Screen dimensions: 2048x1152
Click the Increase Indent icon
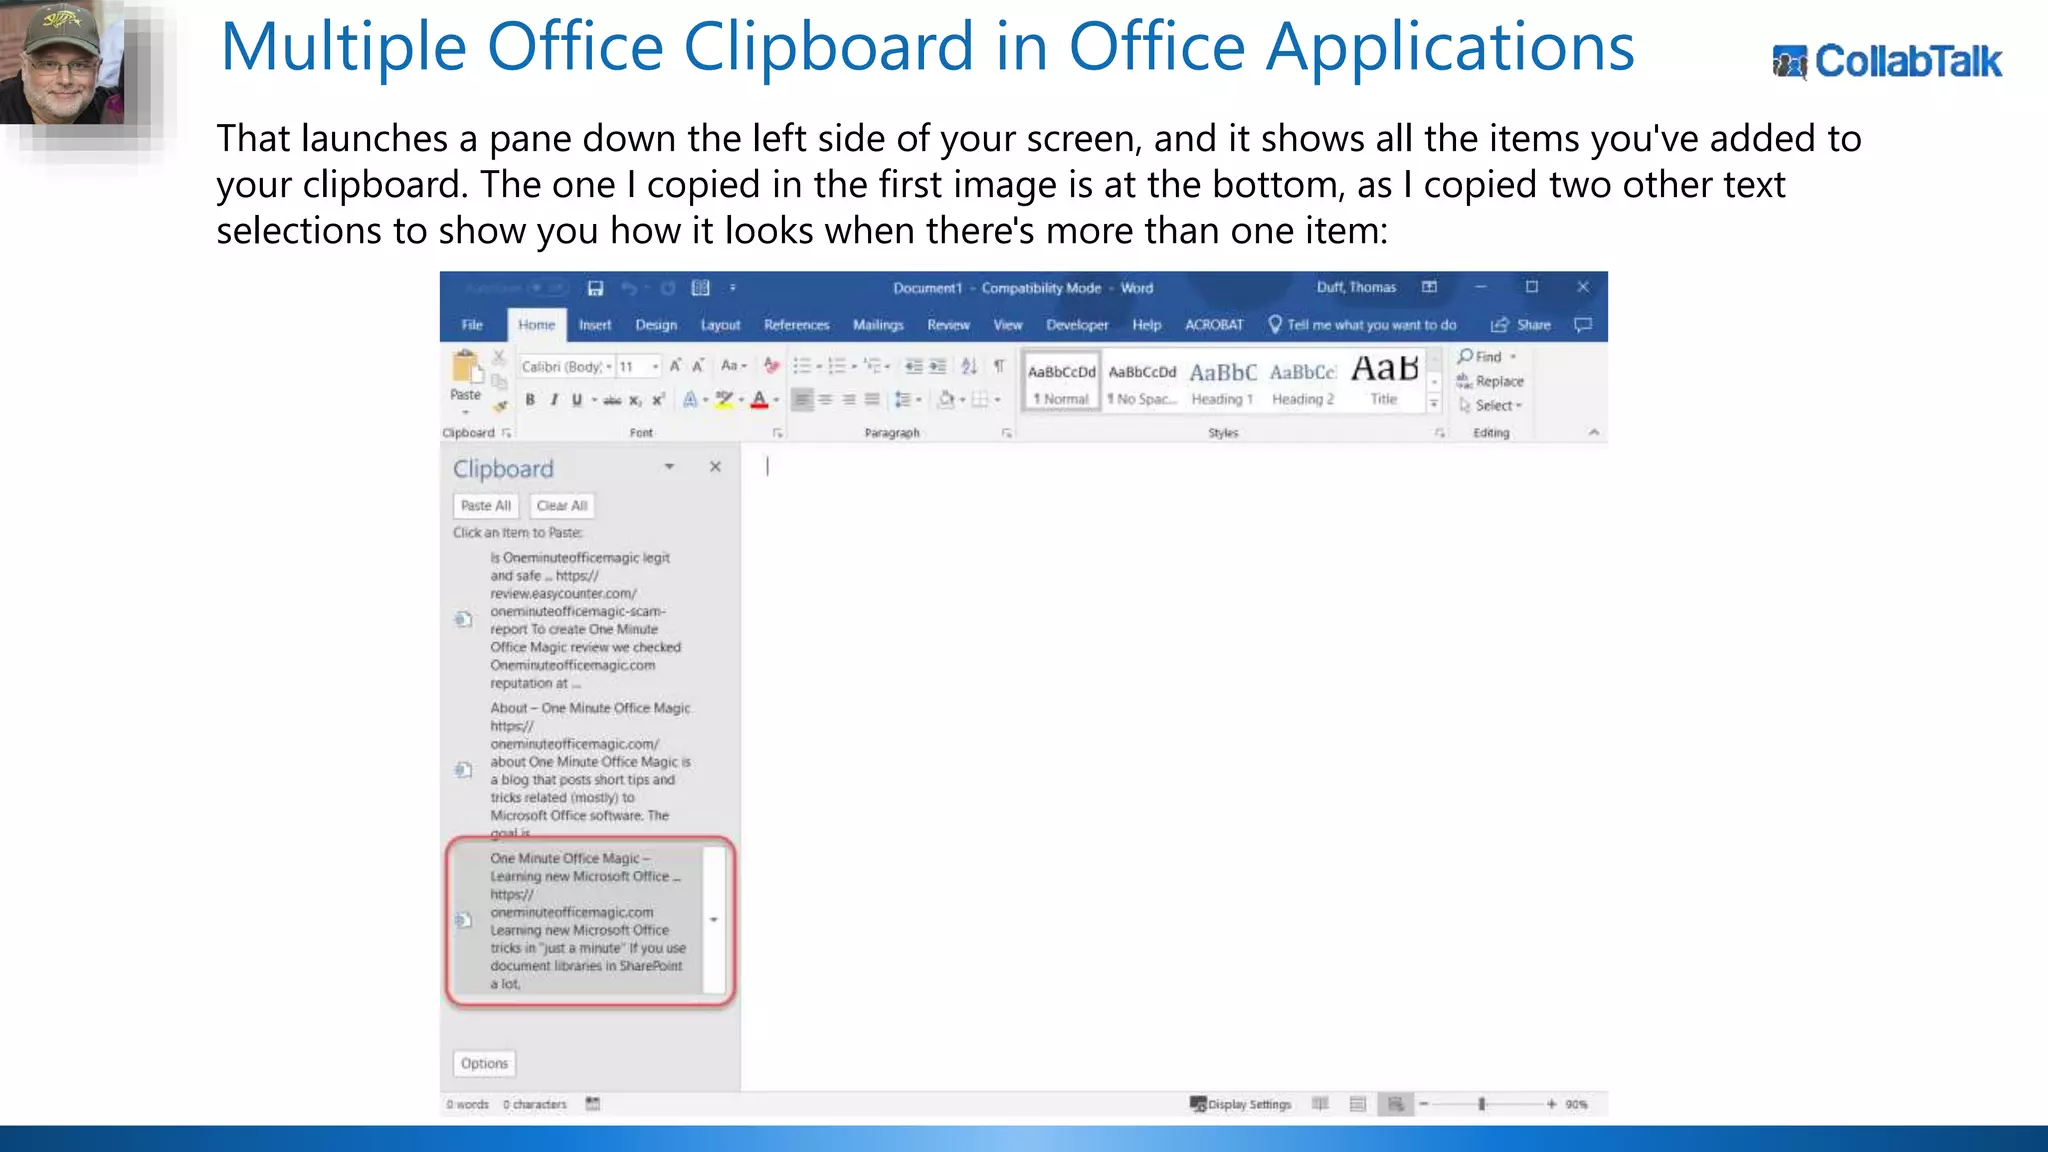pyautogui.click(x=937, y=366)
